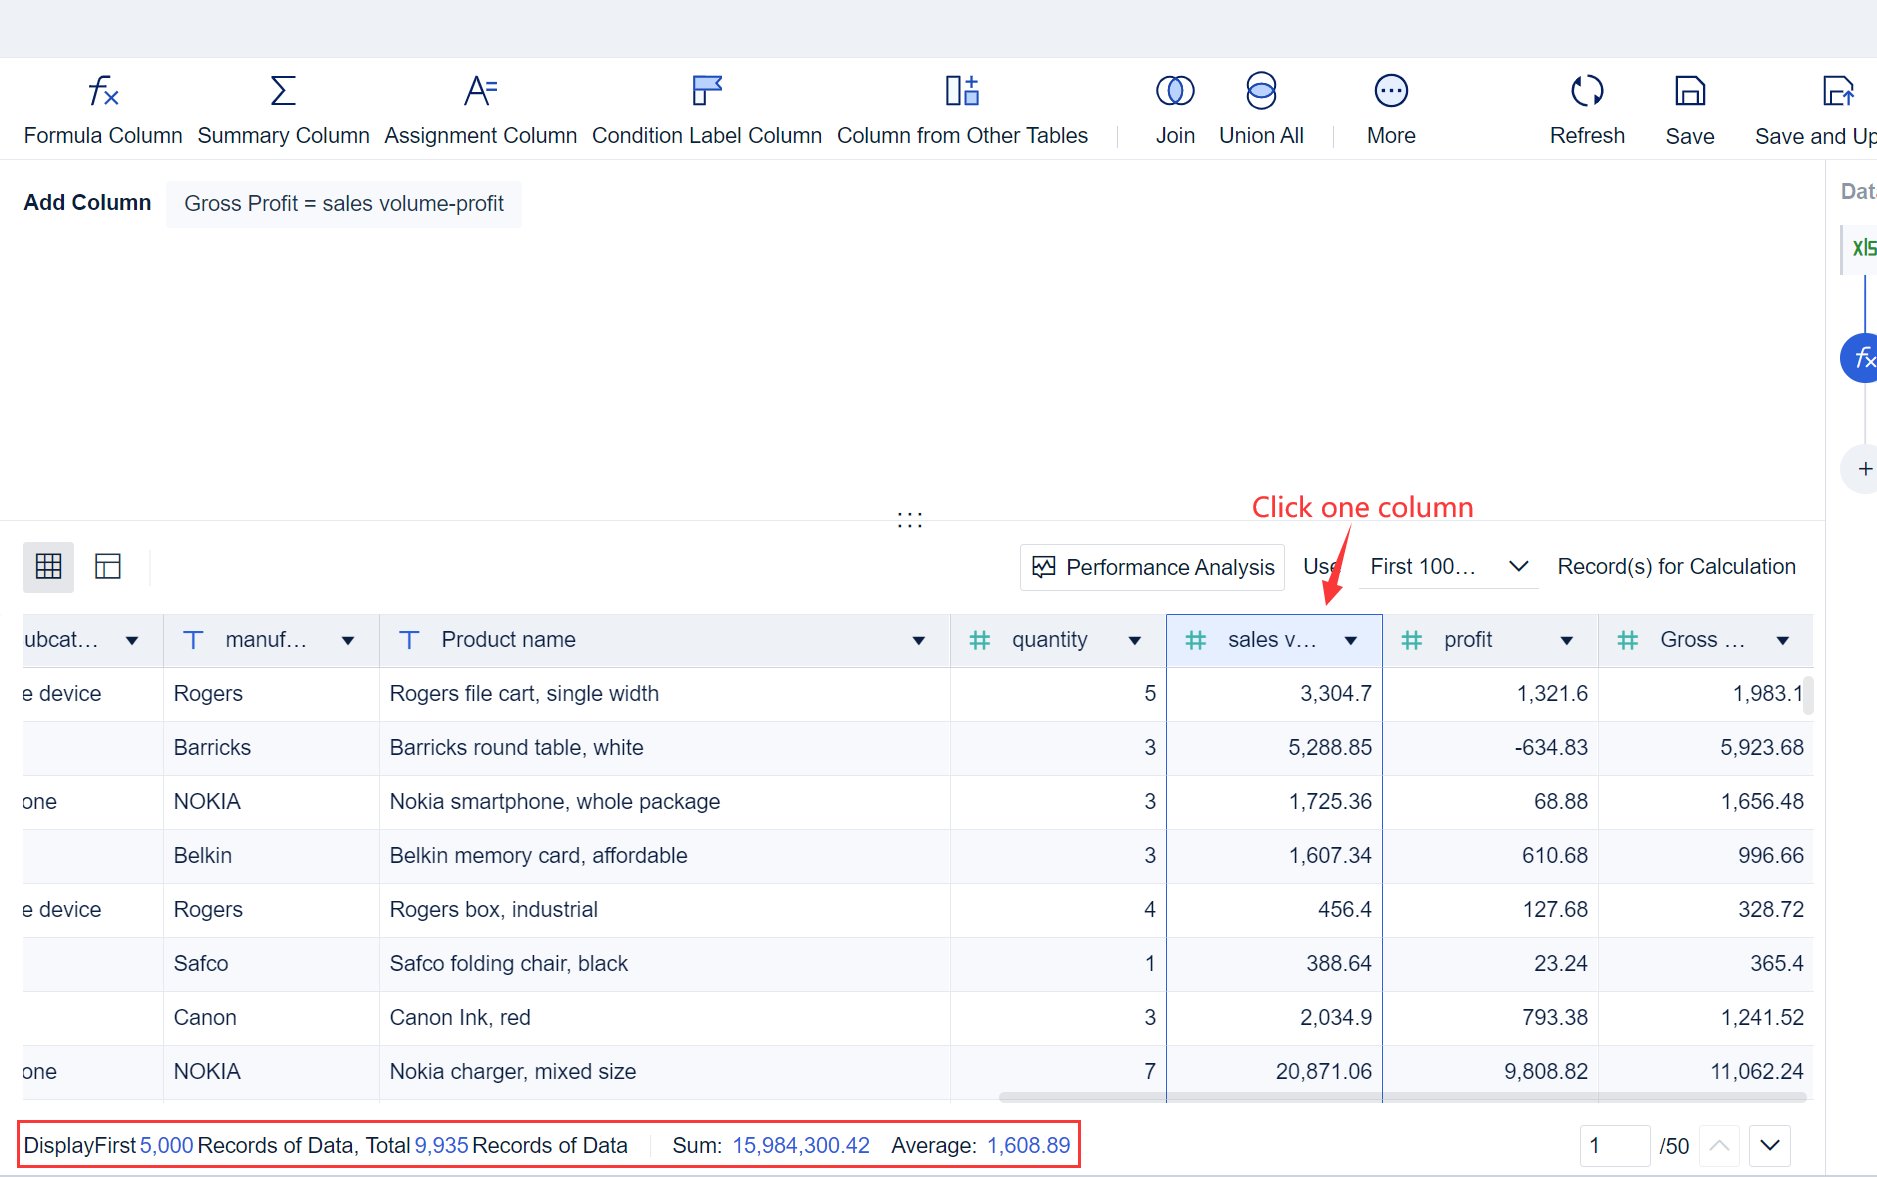1877x1177 pixels.
Task: Click the Average value 1,608.89
Action: pos(1029,1146)
